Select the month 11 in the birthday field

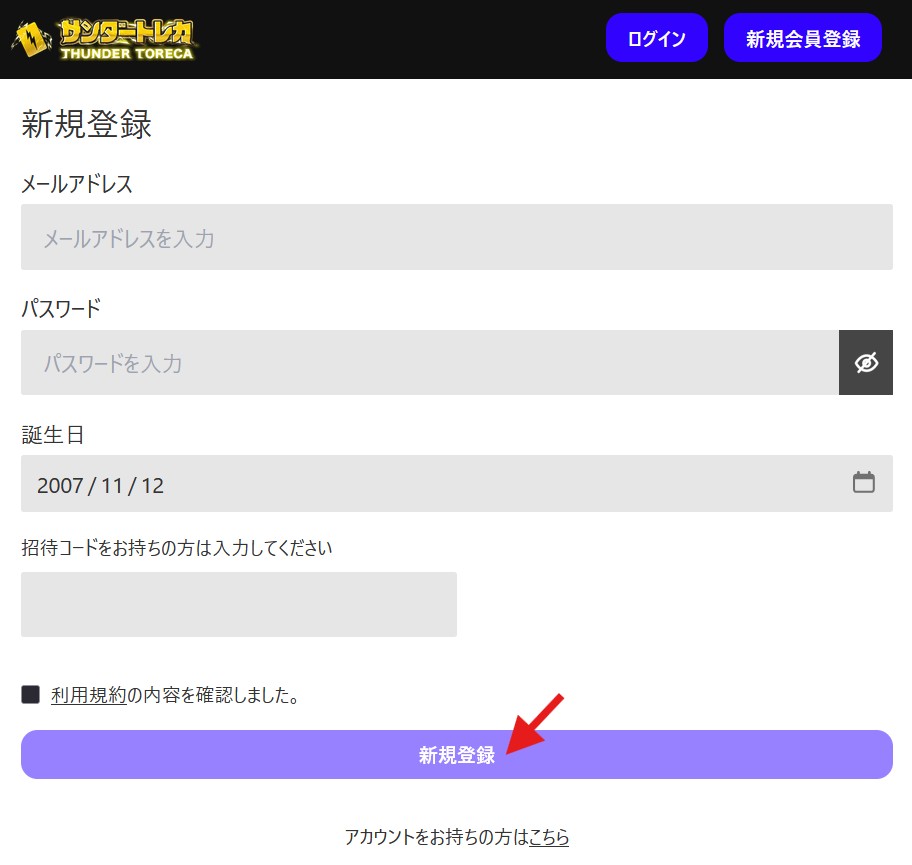(110, 486)
